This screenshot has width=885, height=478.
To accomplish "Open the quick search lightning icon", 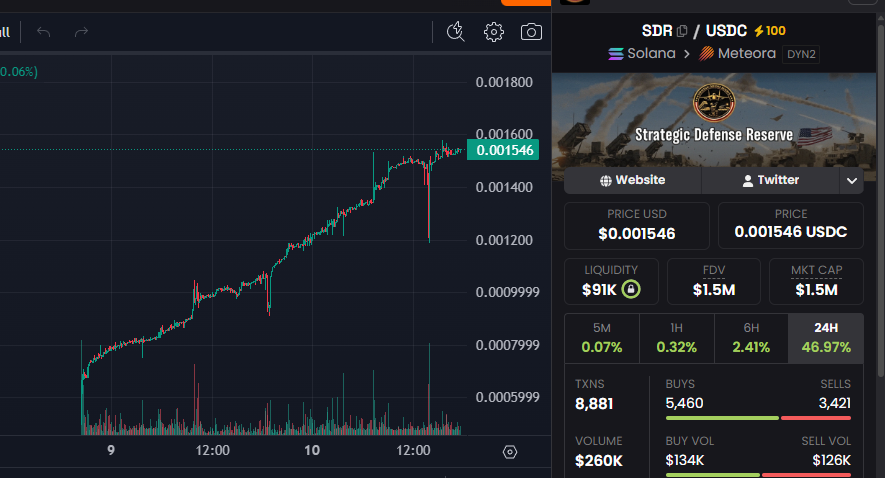I will point(455,32).
